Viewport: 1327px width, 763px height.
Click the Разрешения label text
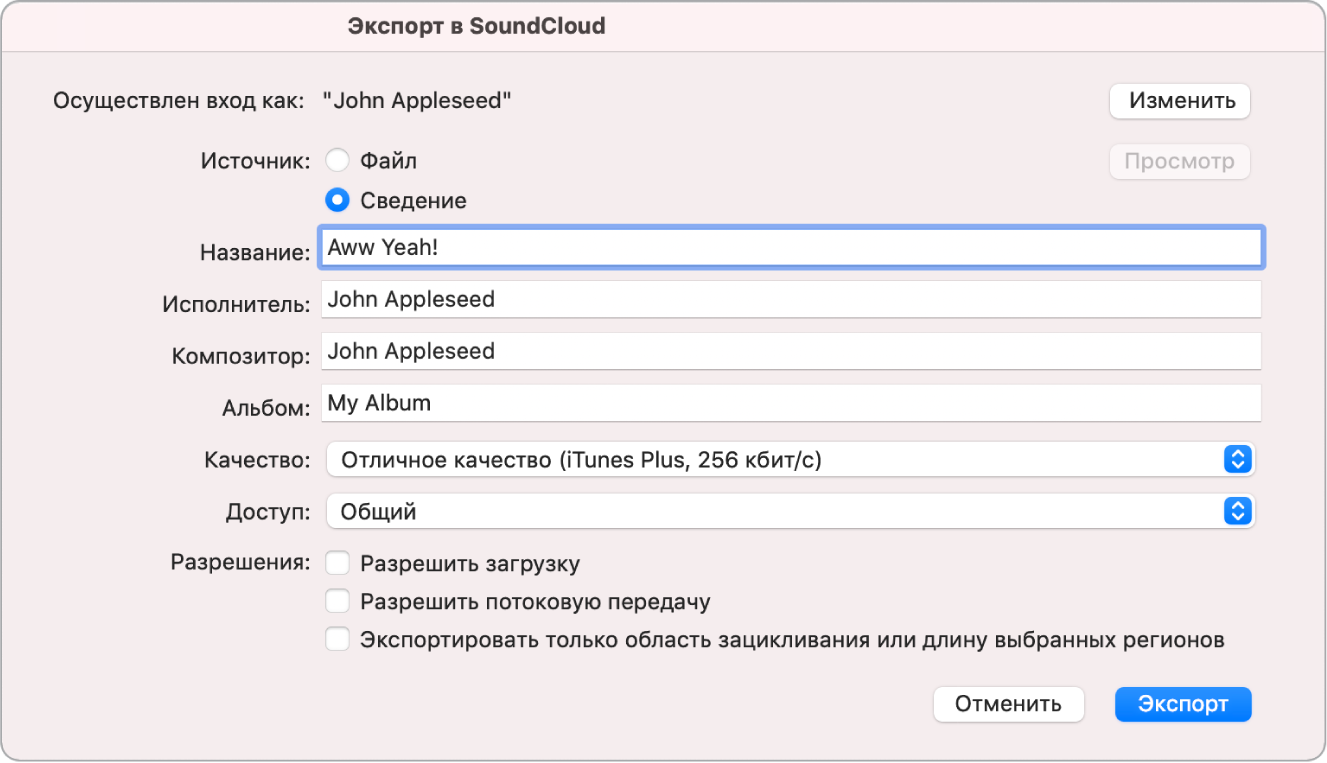point(240,562)
